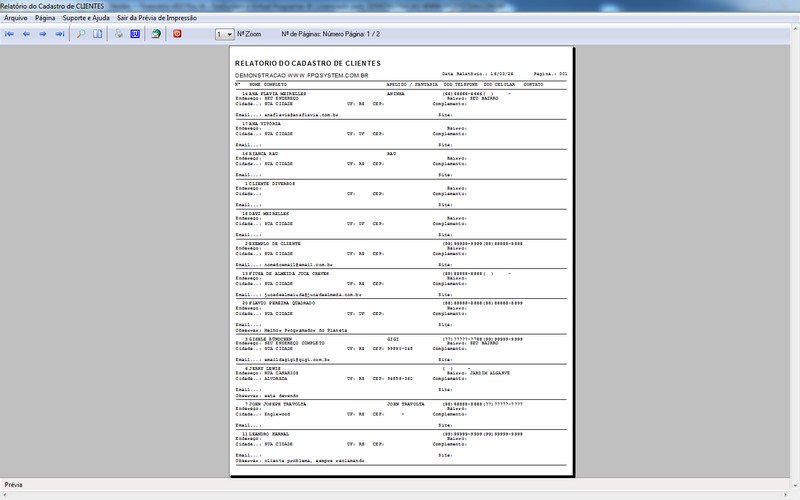
Task: Open the Nº Zoom dropdown
Action: click(x=224, y=34)
